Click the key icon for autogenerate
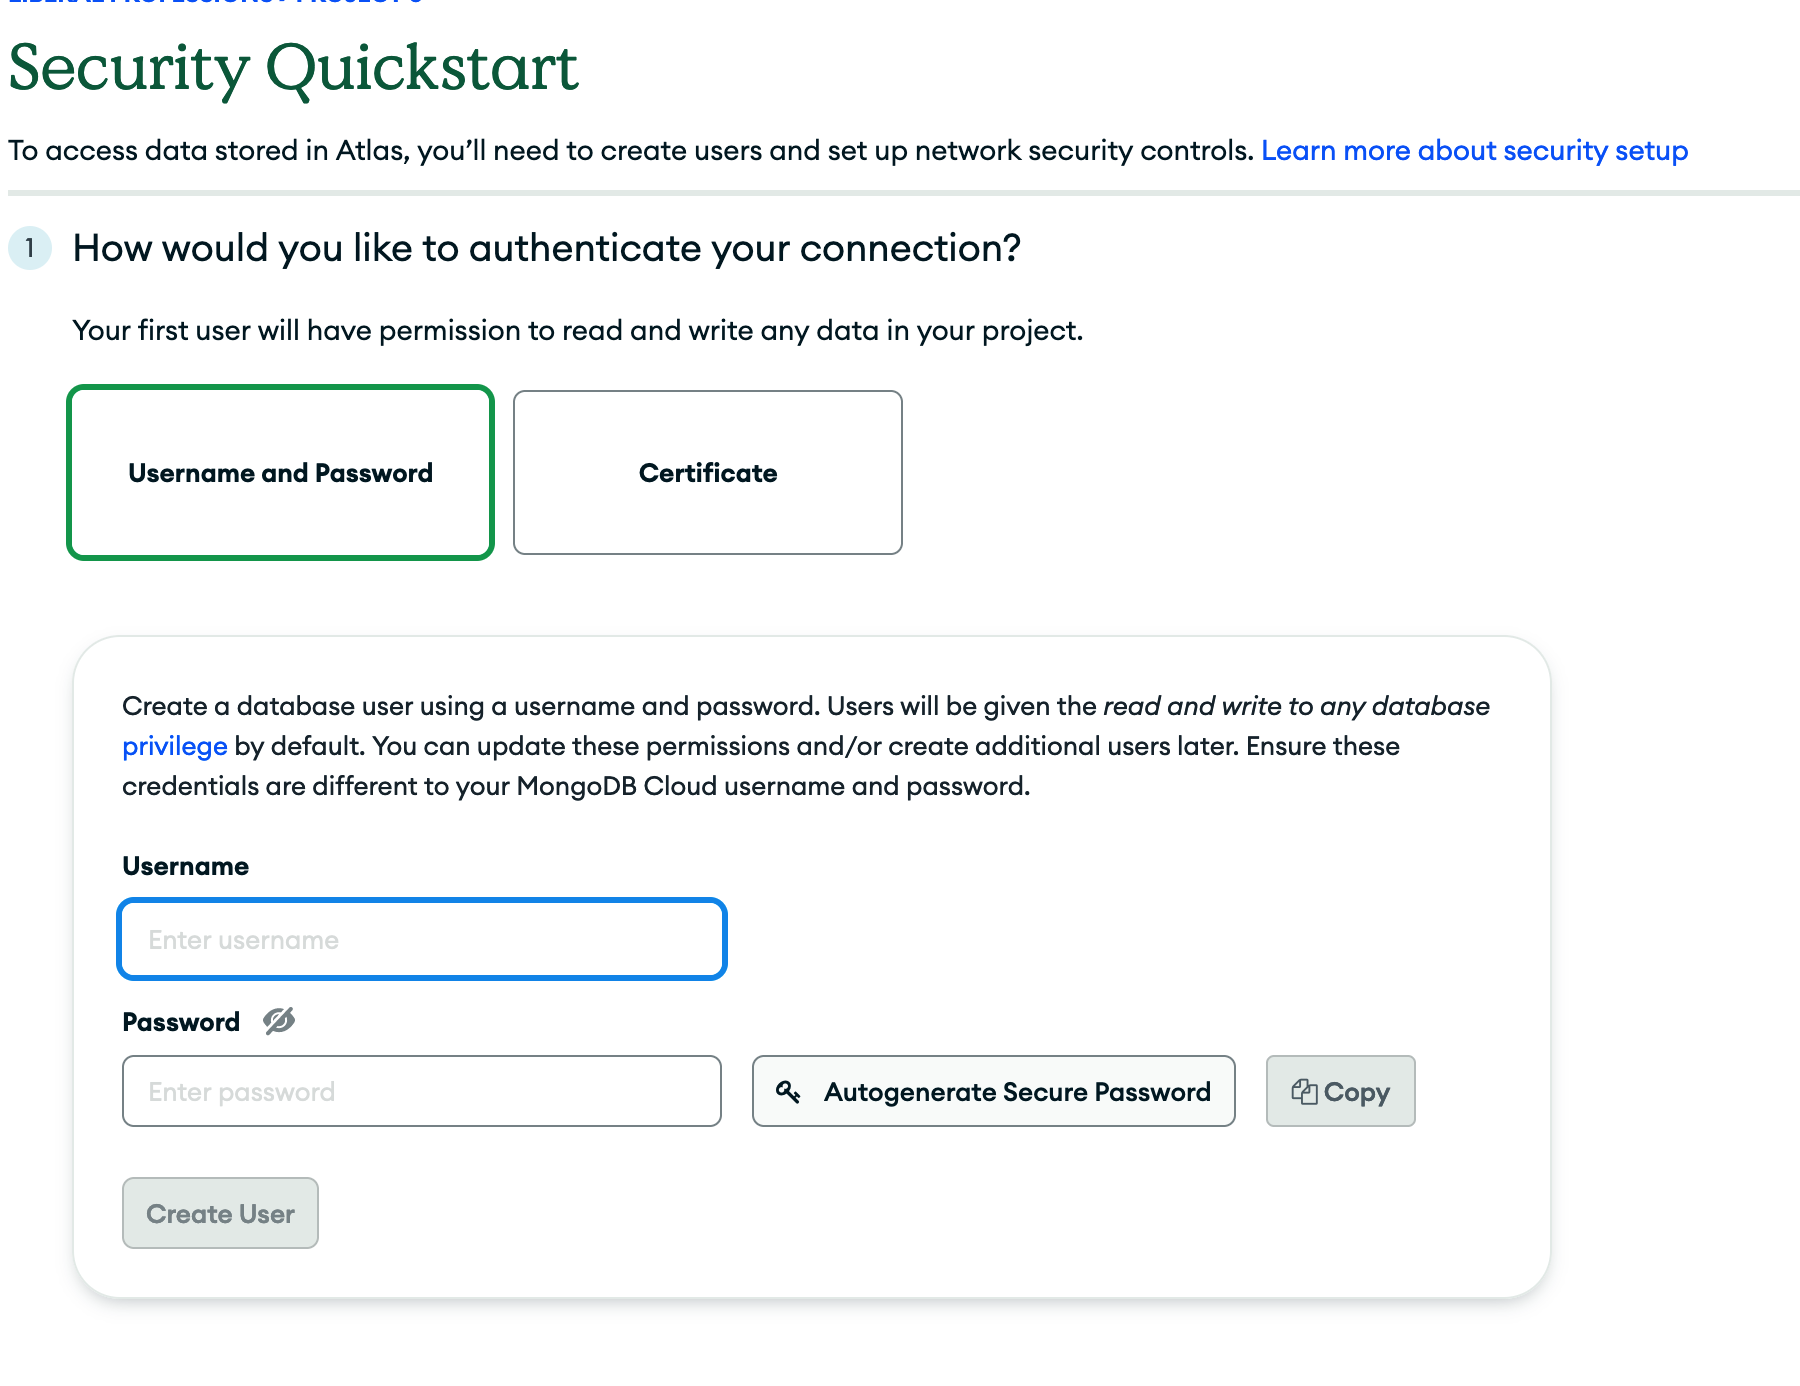Screen dimensions: 1800x1386 788,1092
